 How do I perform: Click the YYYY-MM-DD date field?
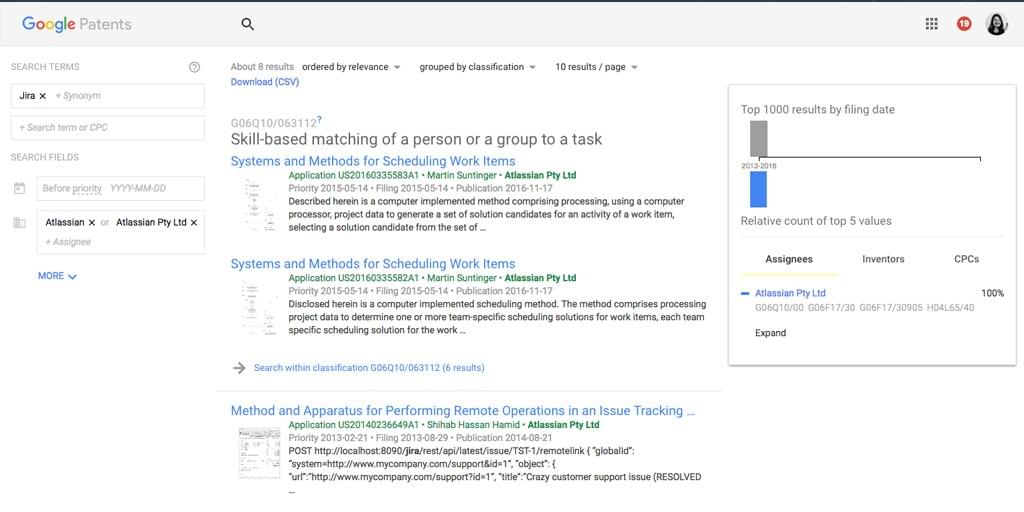coord(137,189)
